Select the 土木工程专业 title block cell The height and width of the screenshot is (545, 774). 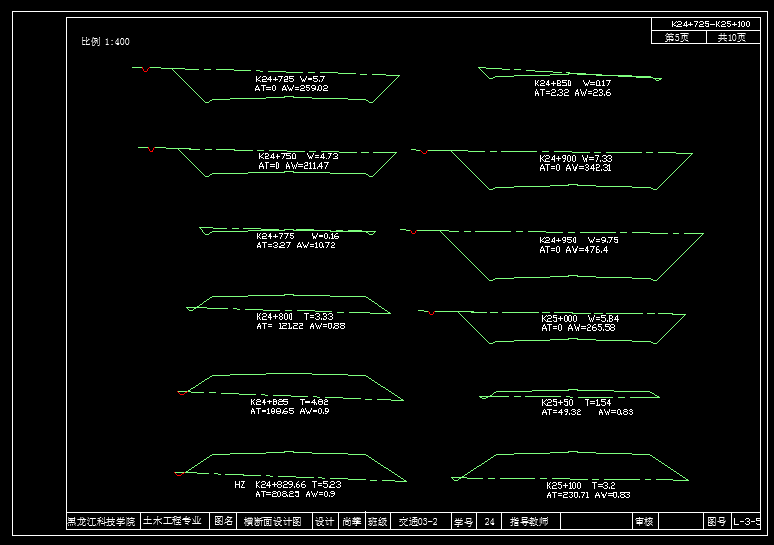coord(172,521)
